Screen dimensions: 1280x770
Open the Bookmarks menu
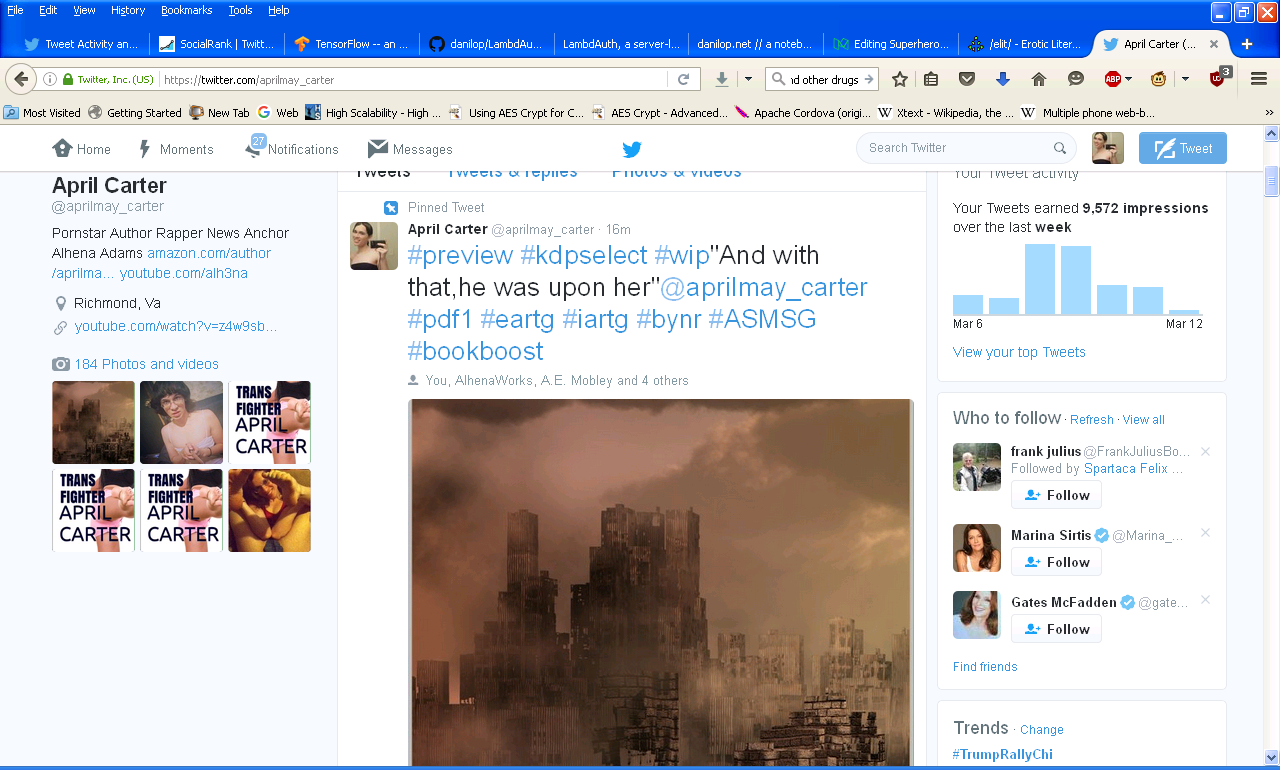click(187, 10)
